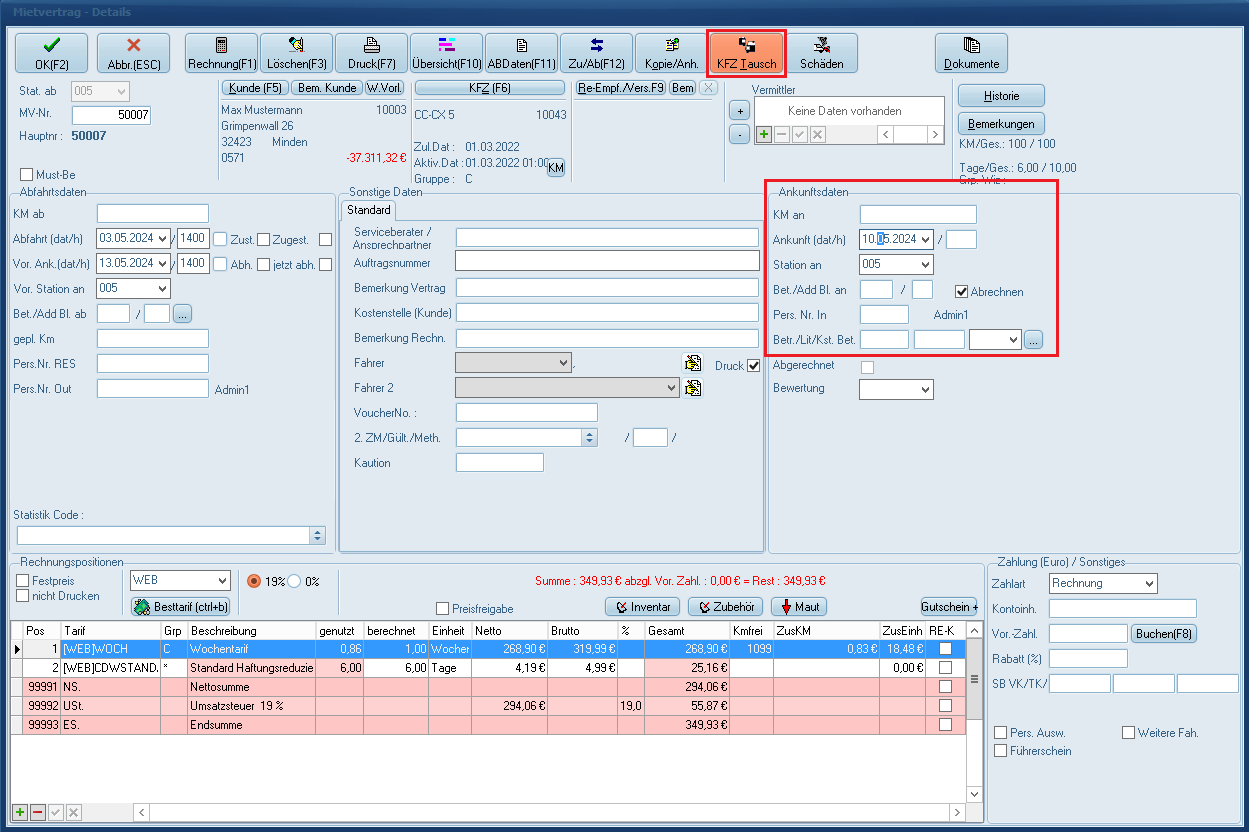
Task: Open the Schäden damages tool
Action: [x=821, y=53]
